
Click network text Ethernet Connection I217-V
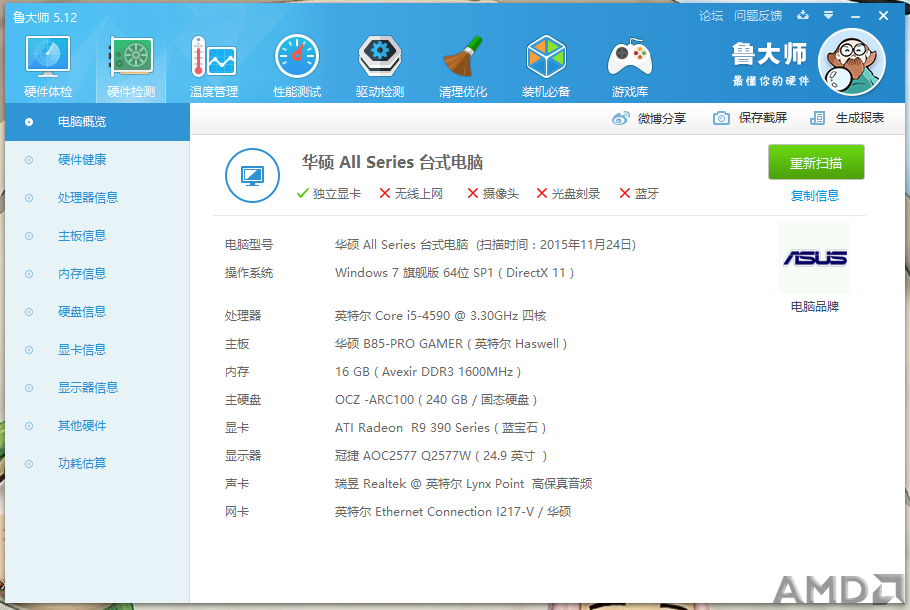[454, 511]
